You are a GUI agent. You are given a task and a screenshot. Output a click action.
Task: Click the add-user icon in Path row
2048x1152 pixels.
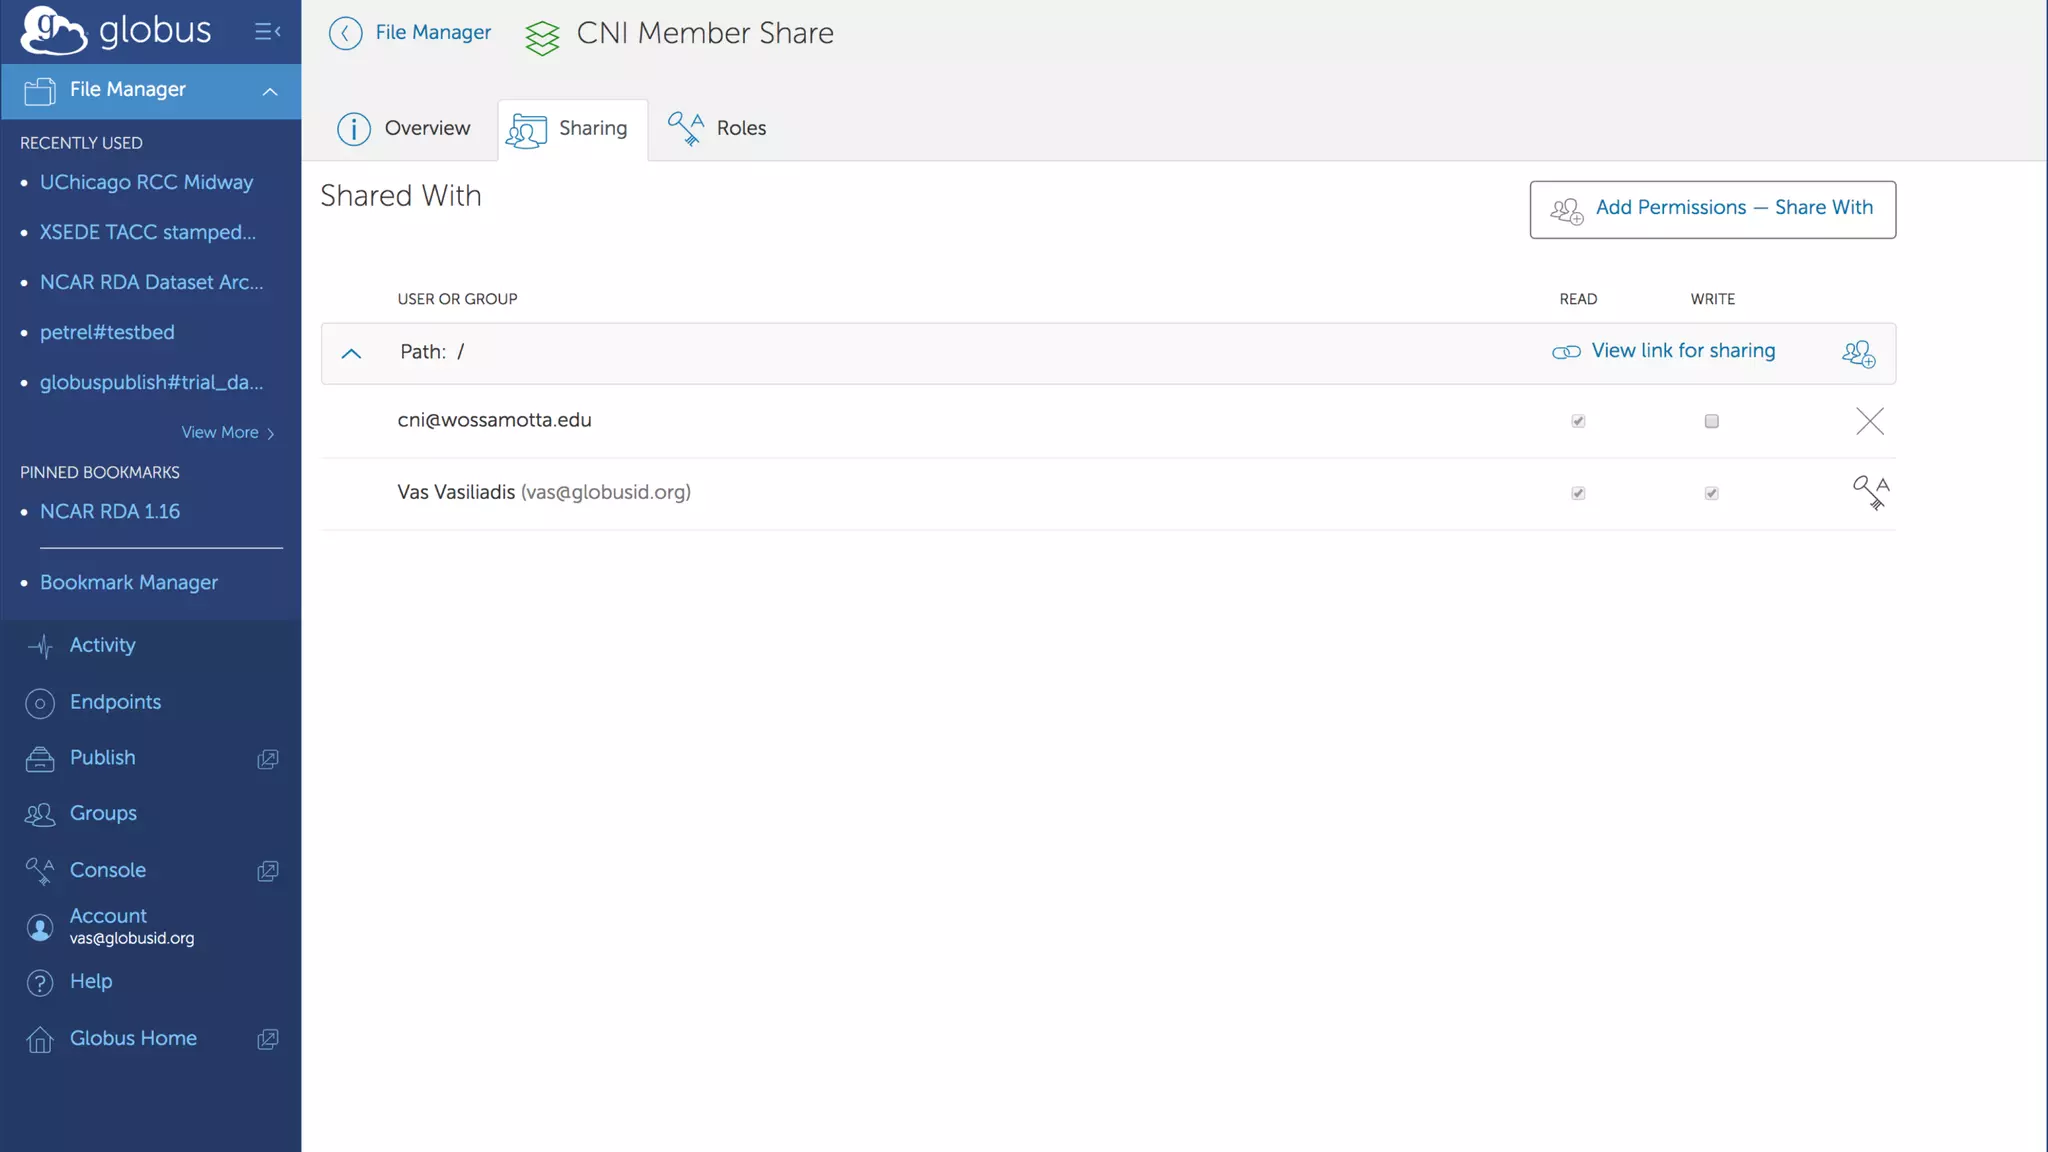coord(1858,353)
